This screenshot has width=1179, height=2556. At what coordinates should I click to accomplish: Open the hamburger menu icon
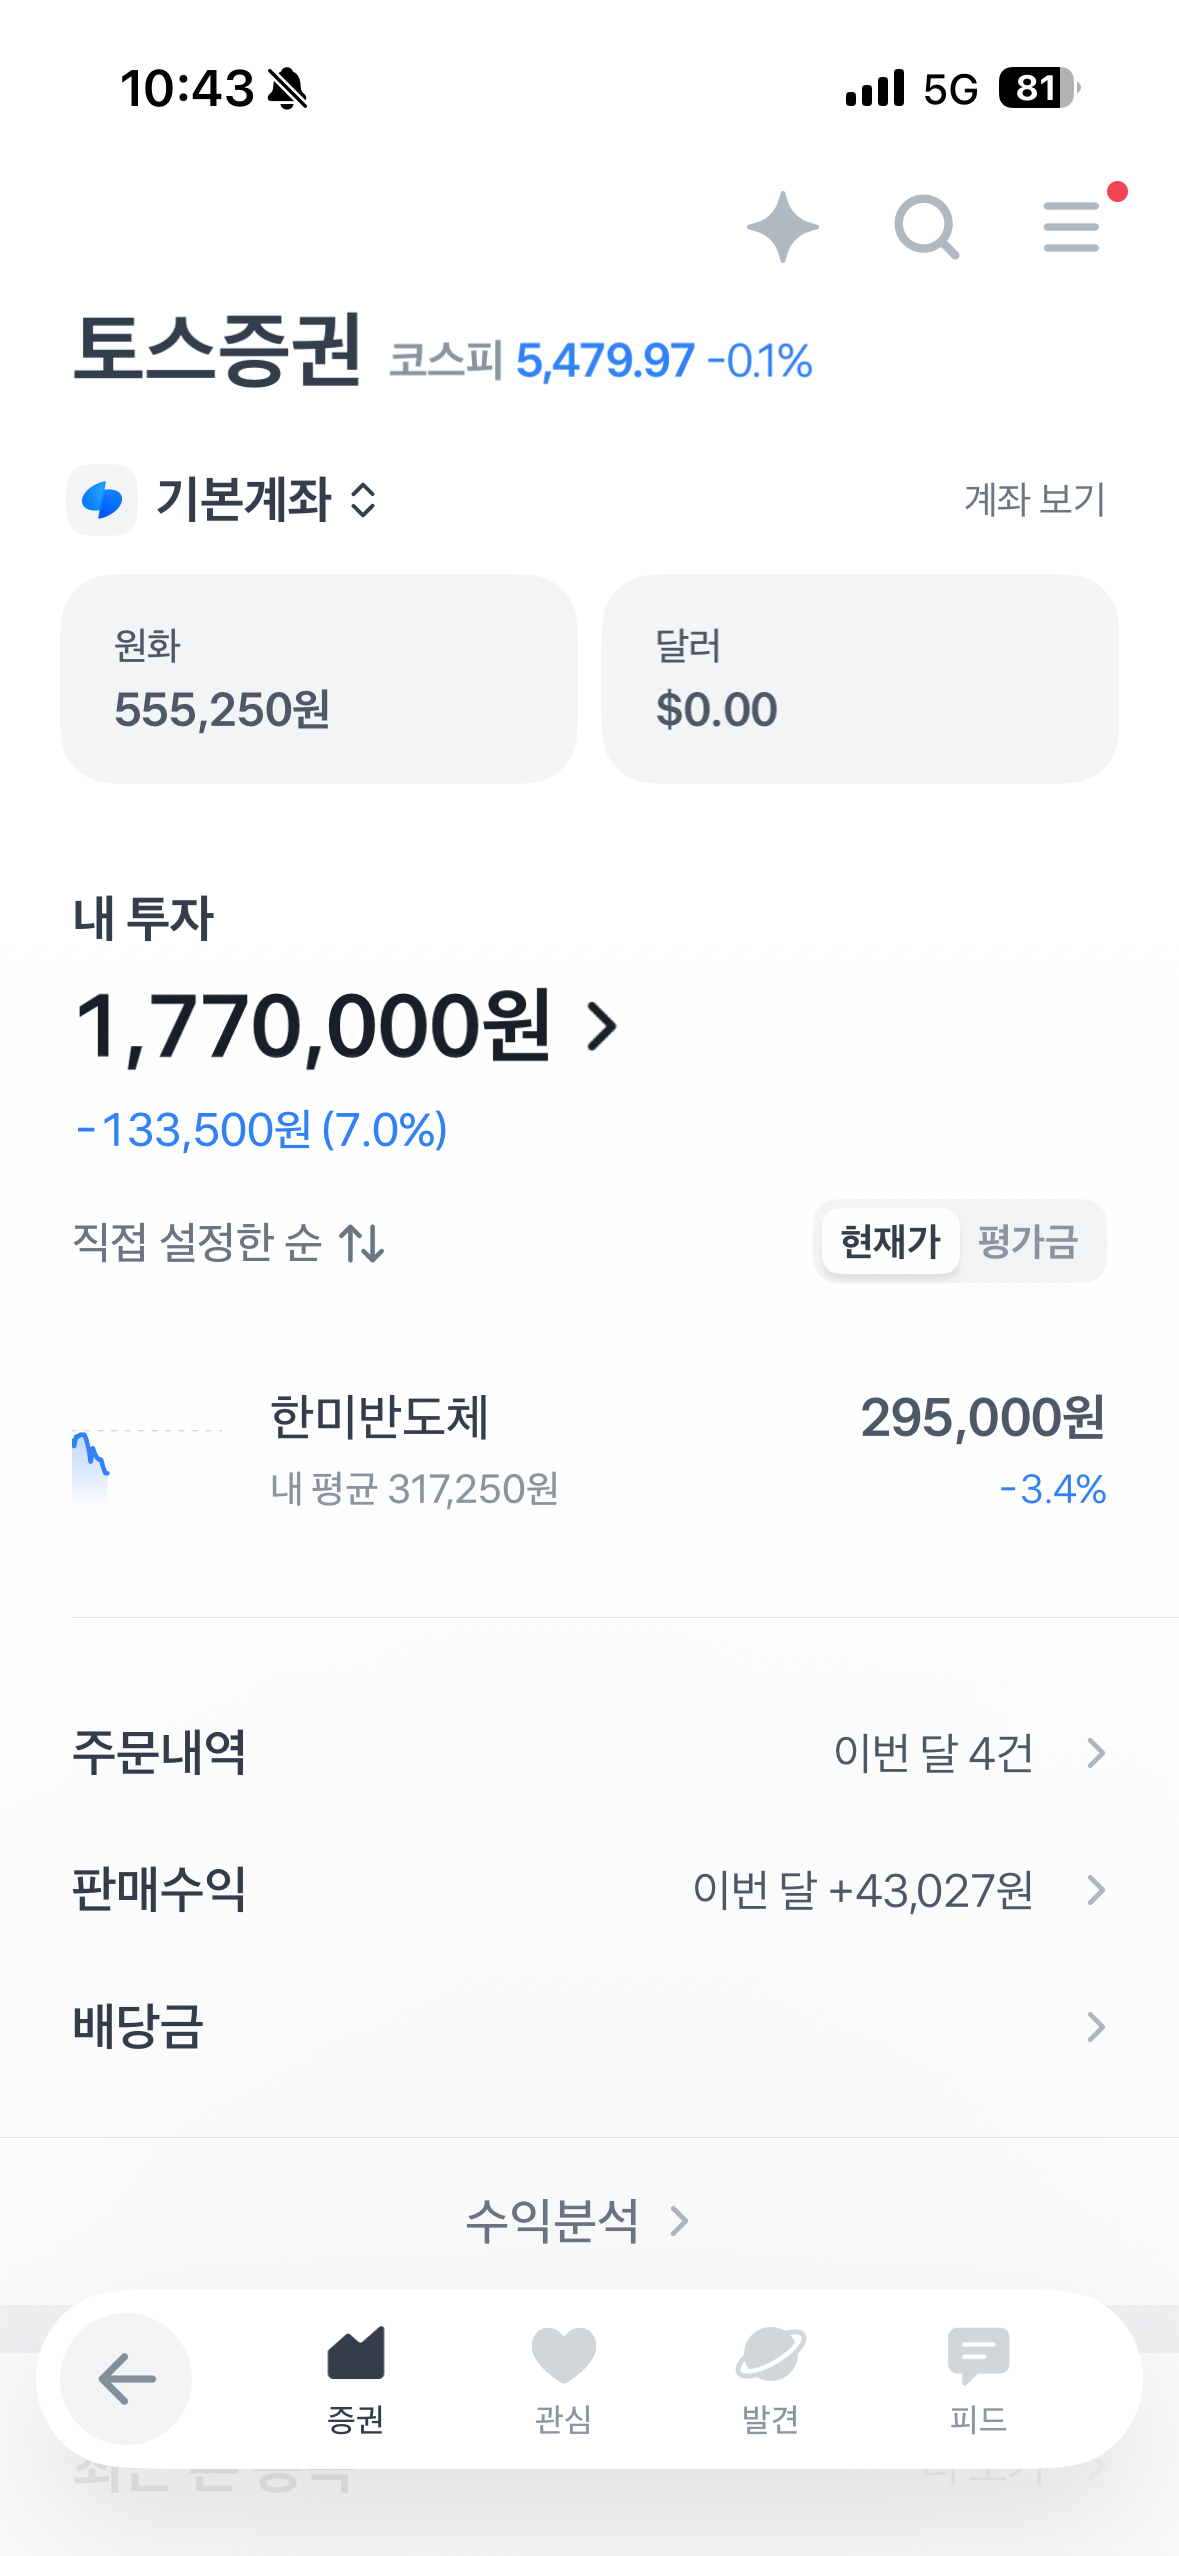coord(1071,227)
